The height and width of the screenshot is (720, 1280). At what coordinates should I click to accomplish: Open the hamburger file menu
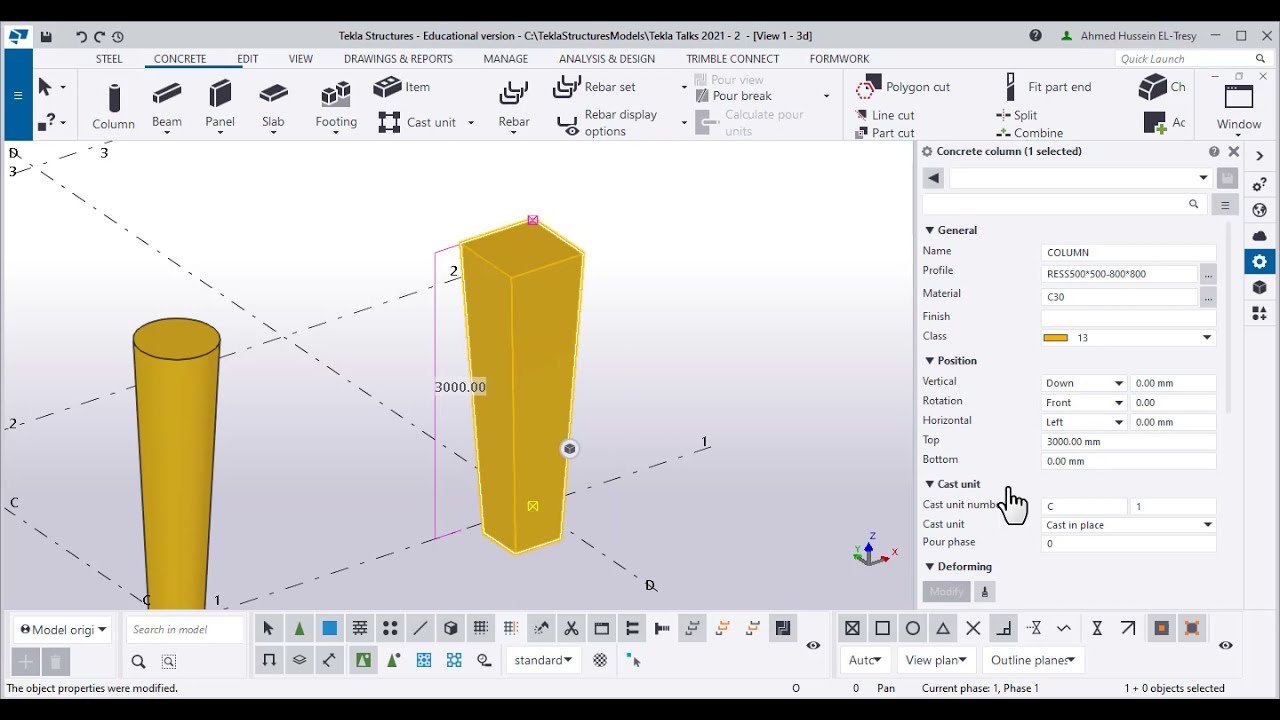(x=18, y=96)
